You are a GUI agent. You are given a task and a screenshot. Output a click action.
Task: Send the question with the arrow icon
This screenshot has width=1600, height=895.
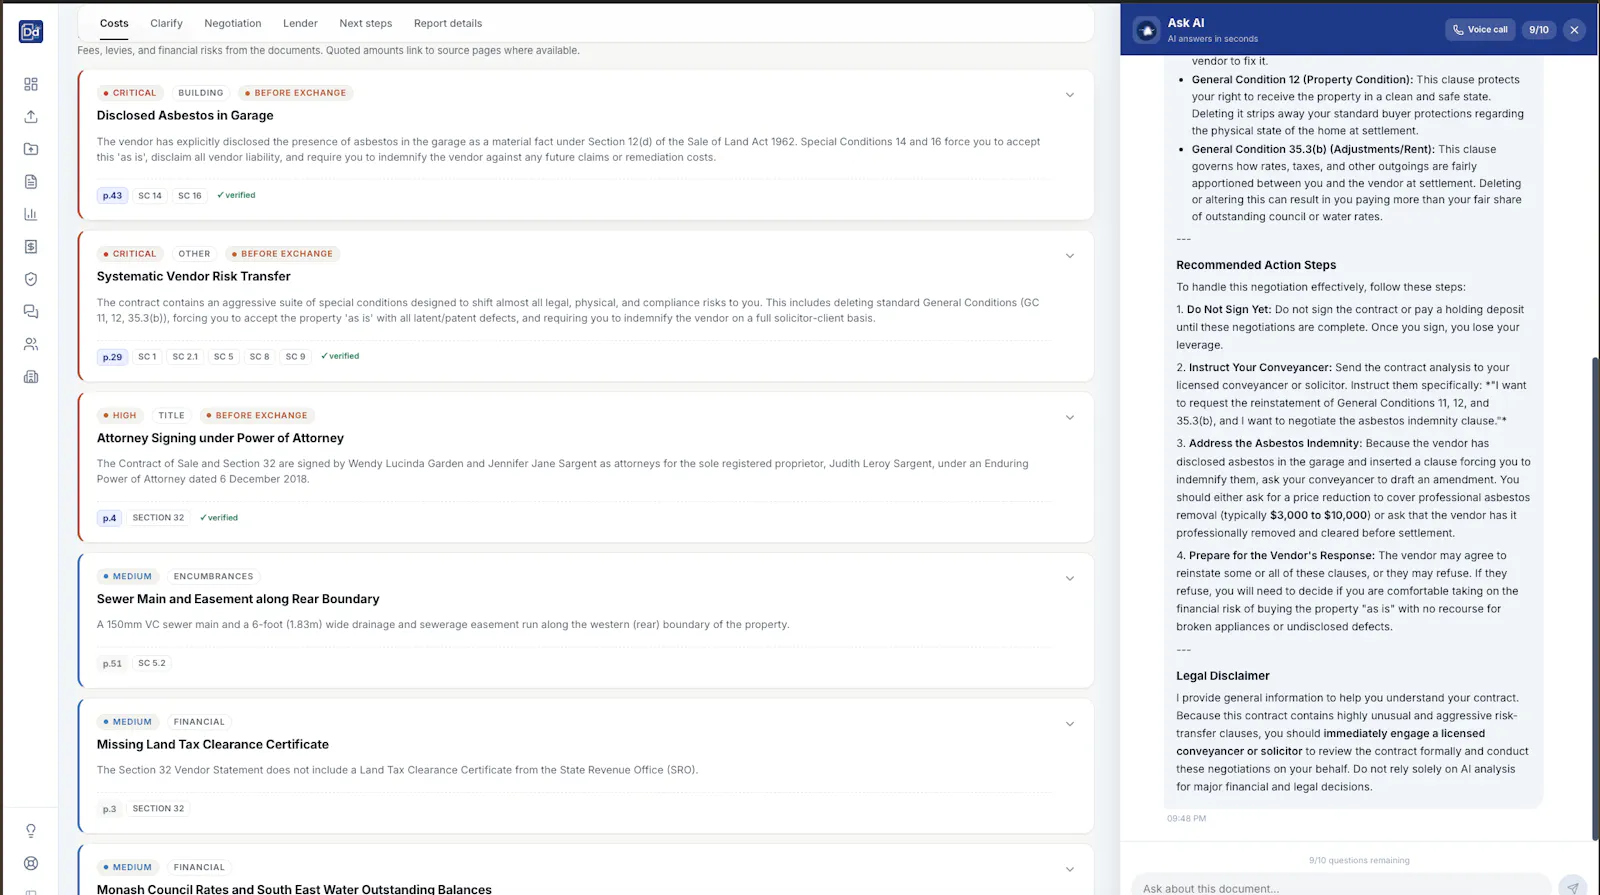(1573, 887)
